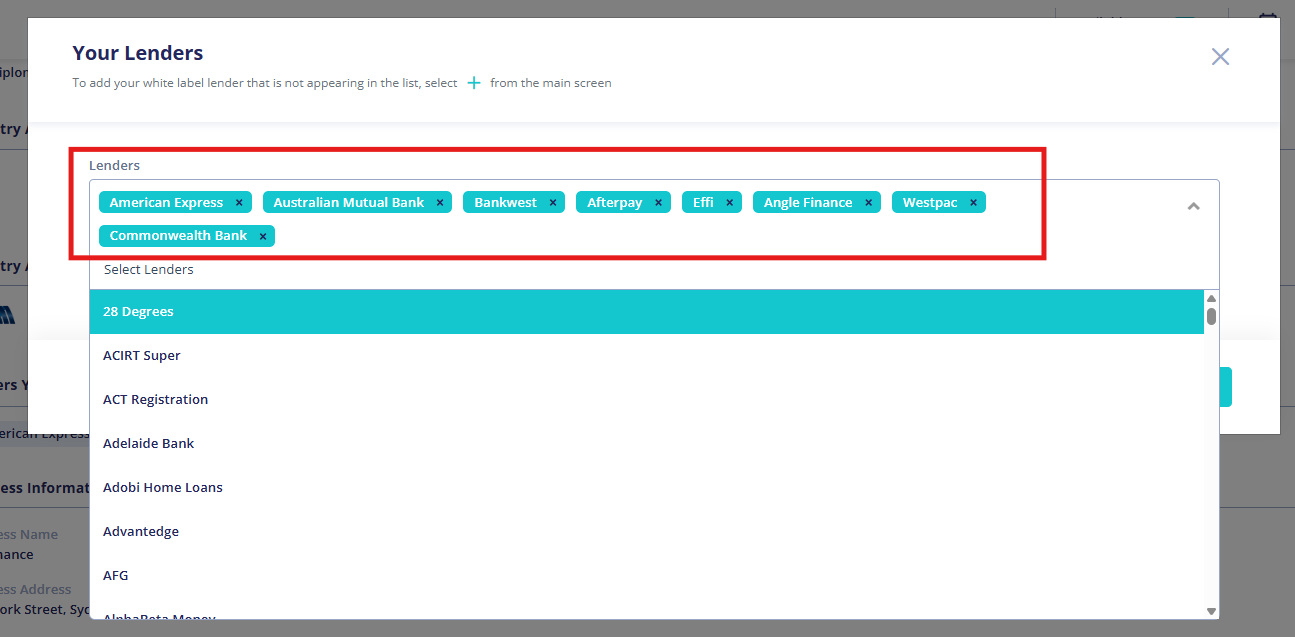Click the Commonwealth Bank tag label
The width and height of the screenshot is (1295, 637).
click(178, 237)
